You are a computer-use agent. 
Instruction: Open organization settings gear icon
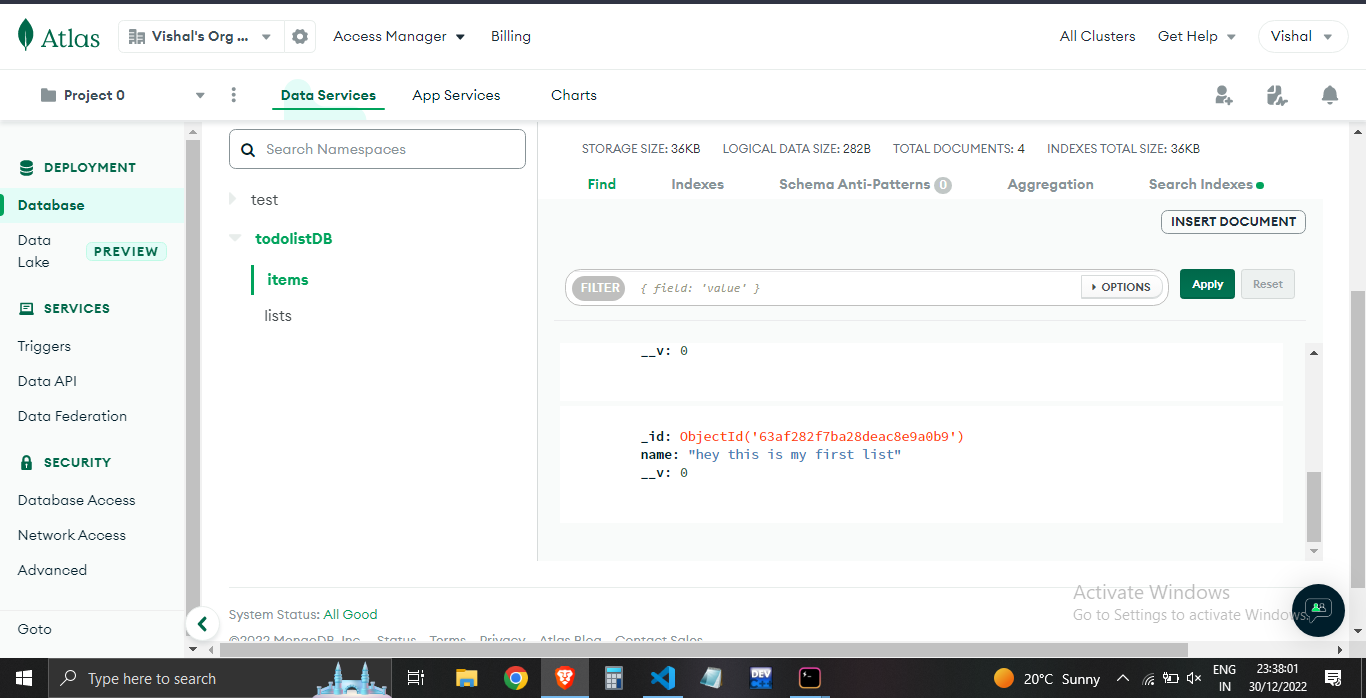point(300,37)
